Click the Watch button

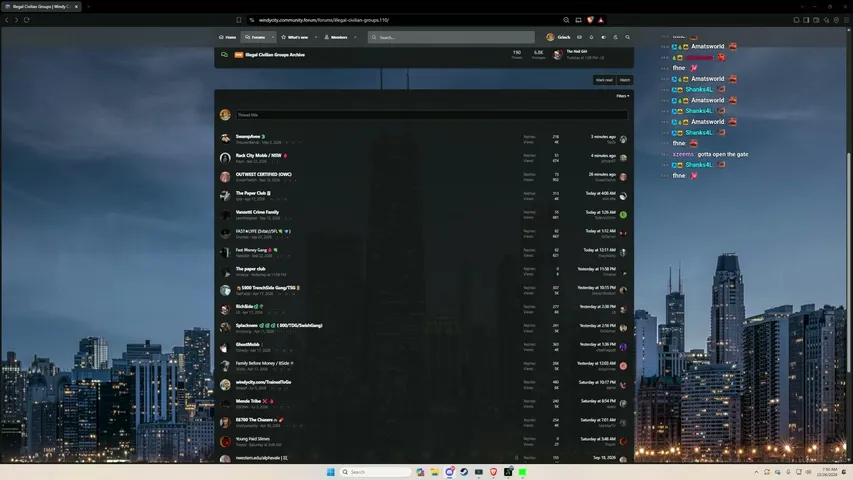pyautogui.click(x=625, y=80)
